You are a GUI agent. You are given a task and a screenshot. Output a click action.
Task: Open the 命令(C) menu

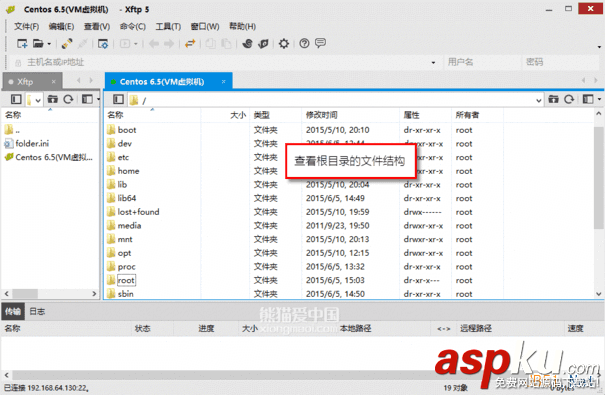click(x=133, y=26)
